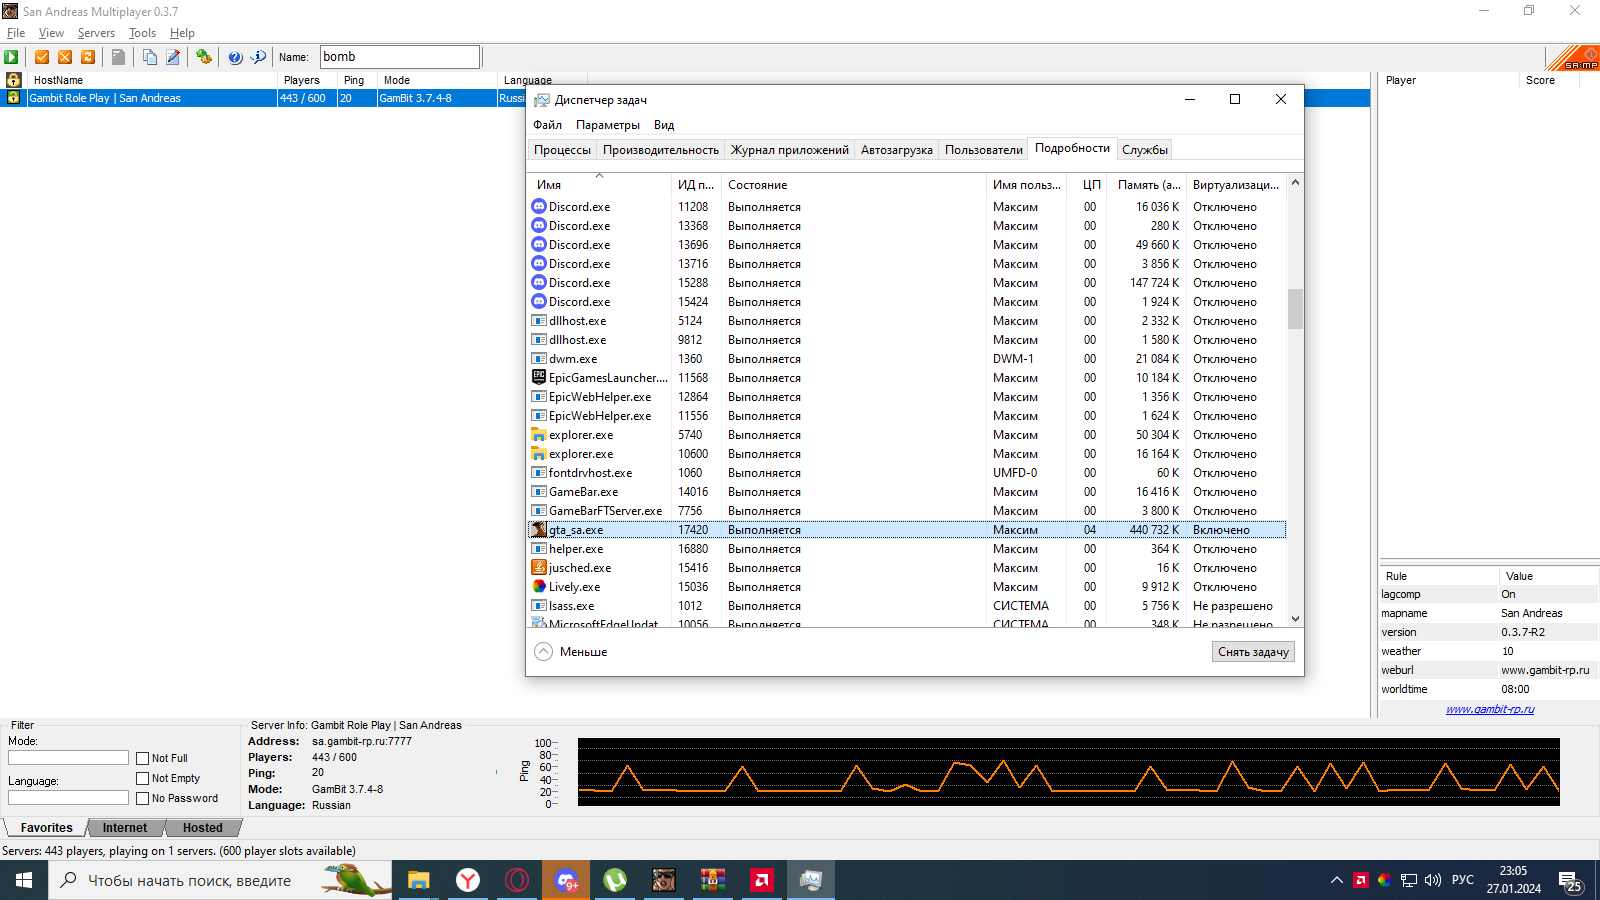
Task: Enable the Not Full filter checkbox
Action: [x=143, y=759]
